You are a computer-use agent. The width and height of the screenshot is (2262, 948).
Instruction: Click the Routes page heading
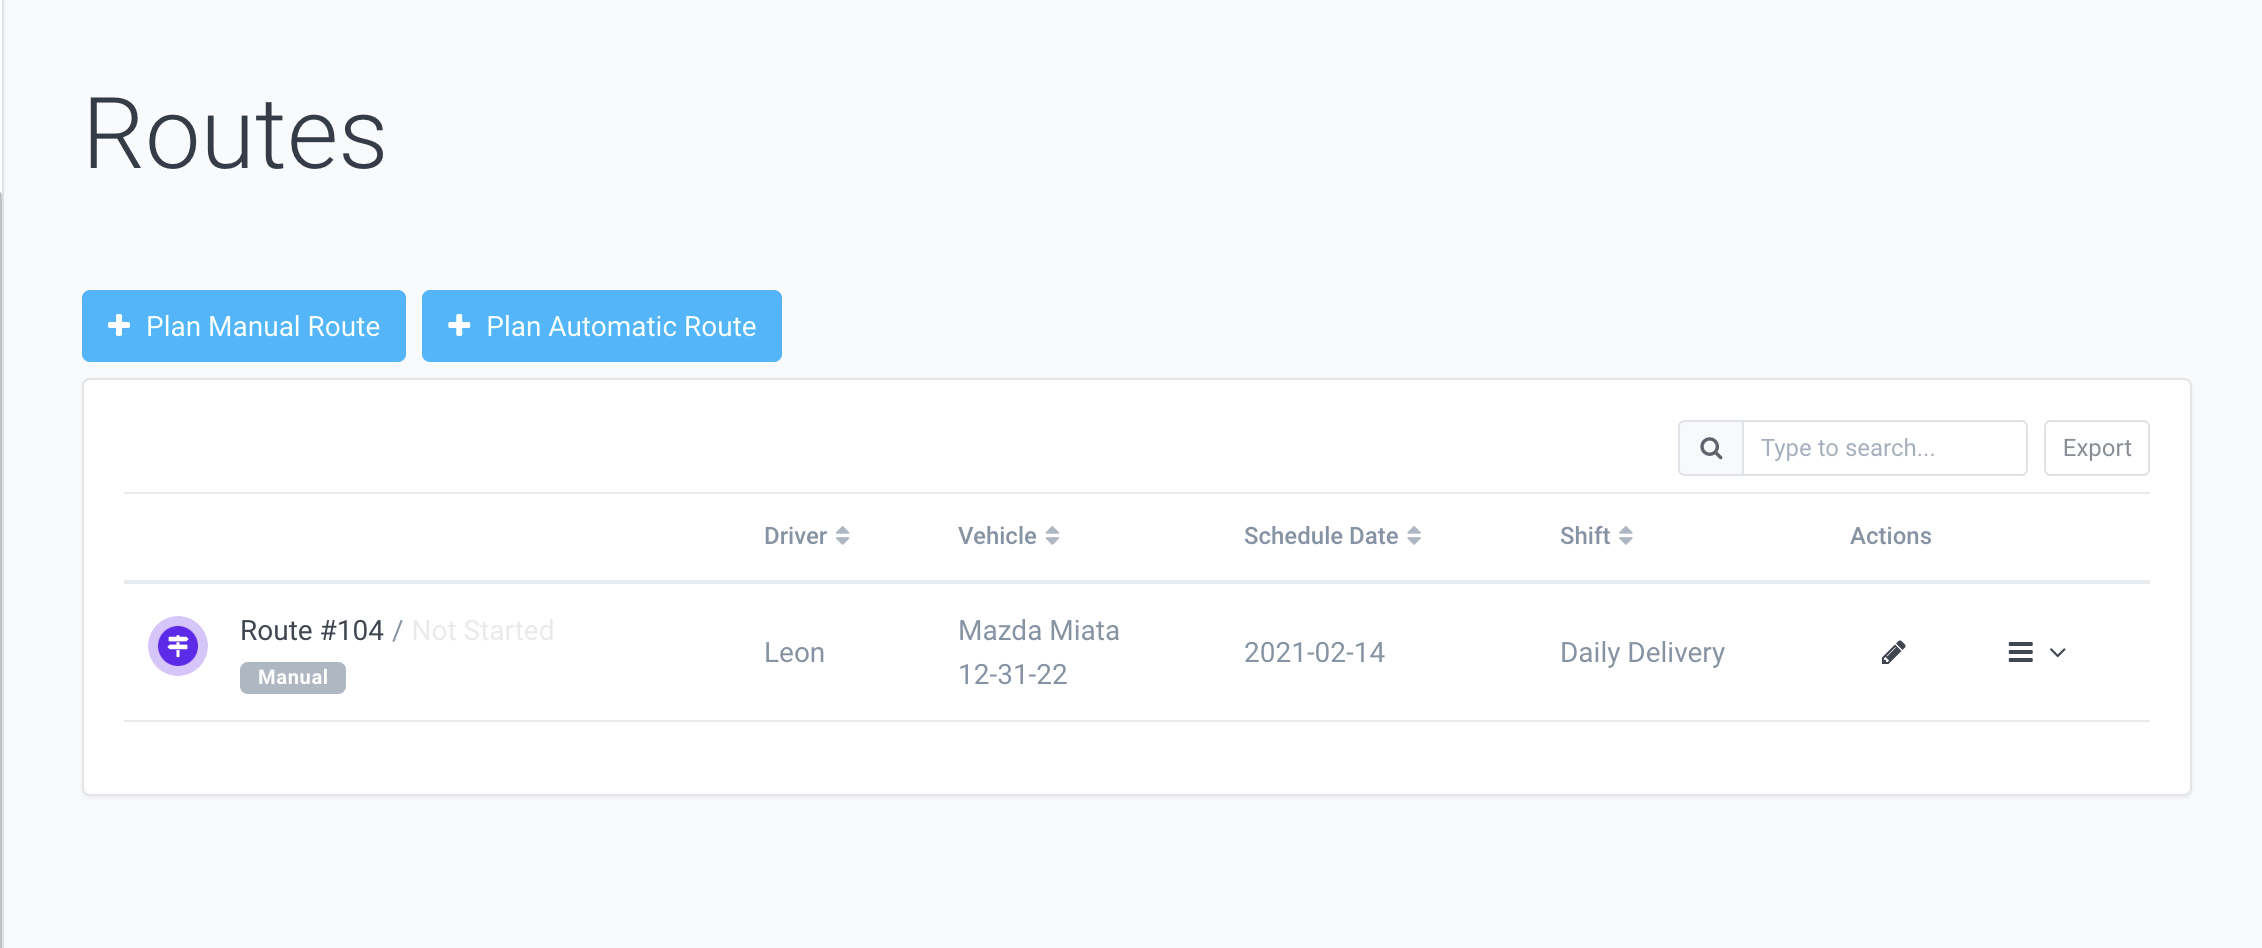pyautogui.click(x=235, y=134)
